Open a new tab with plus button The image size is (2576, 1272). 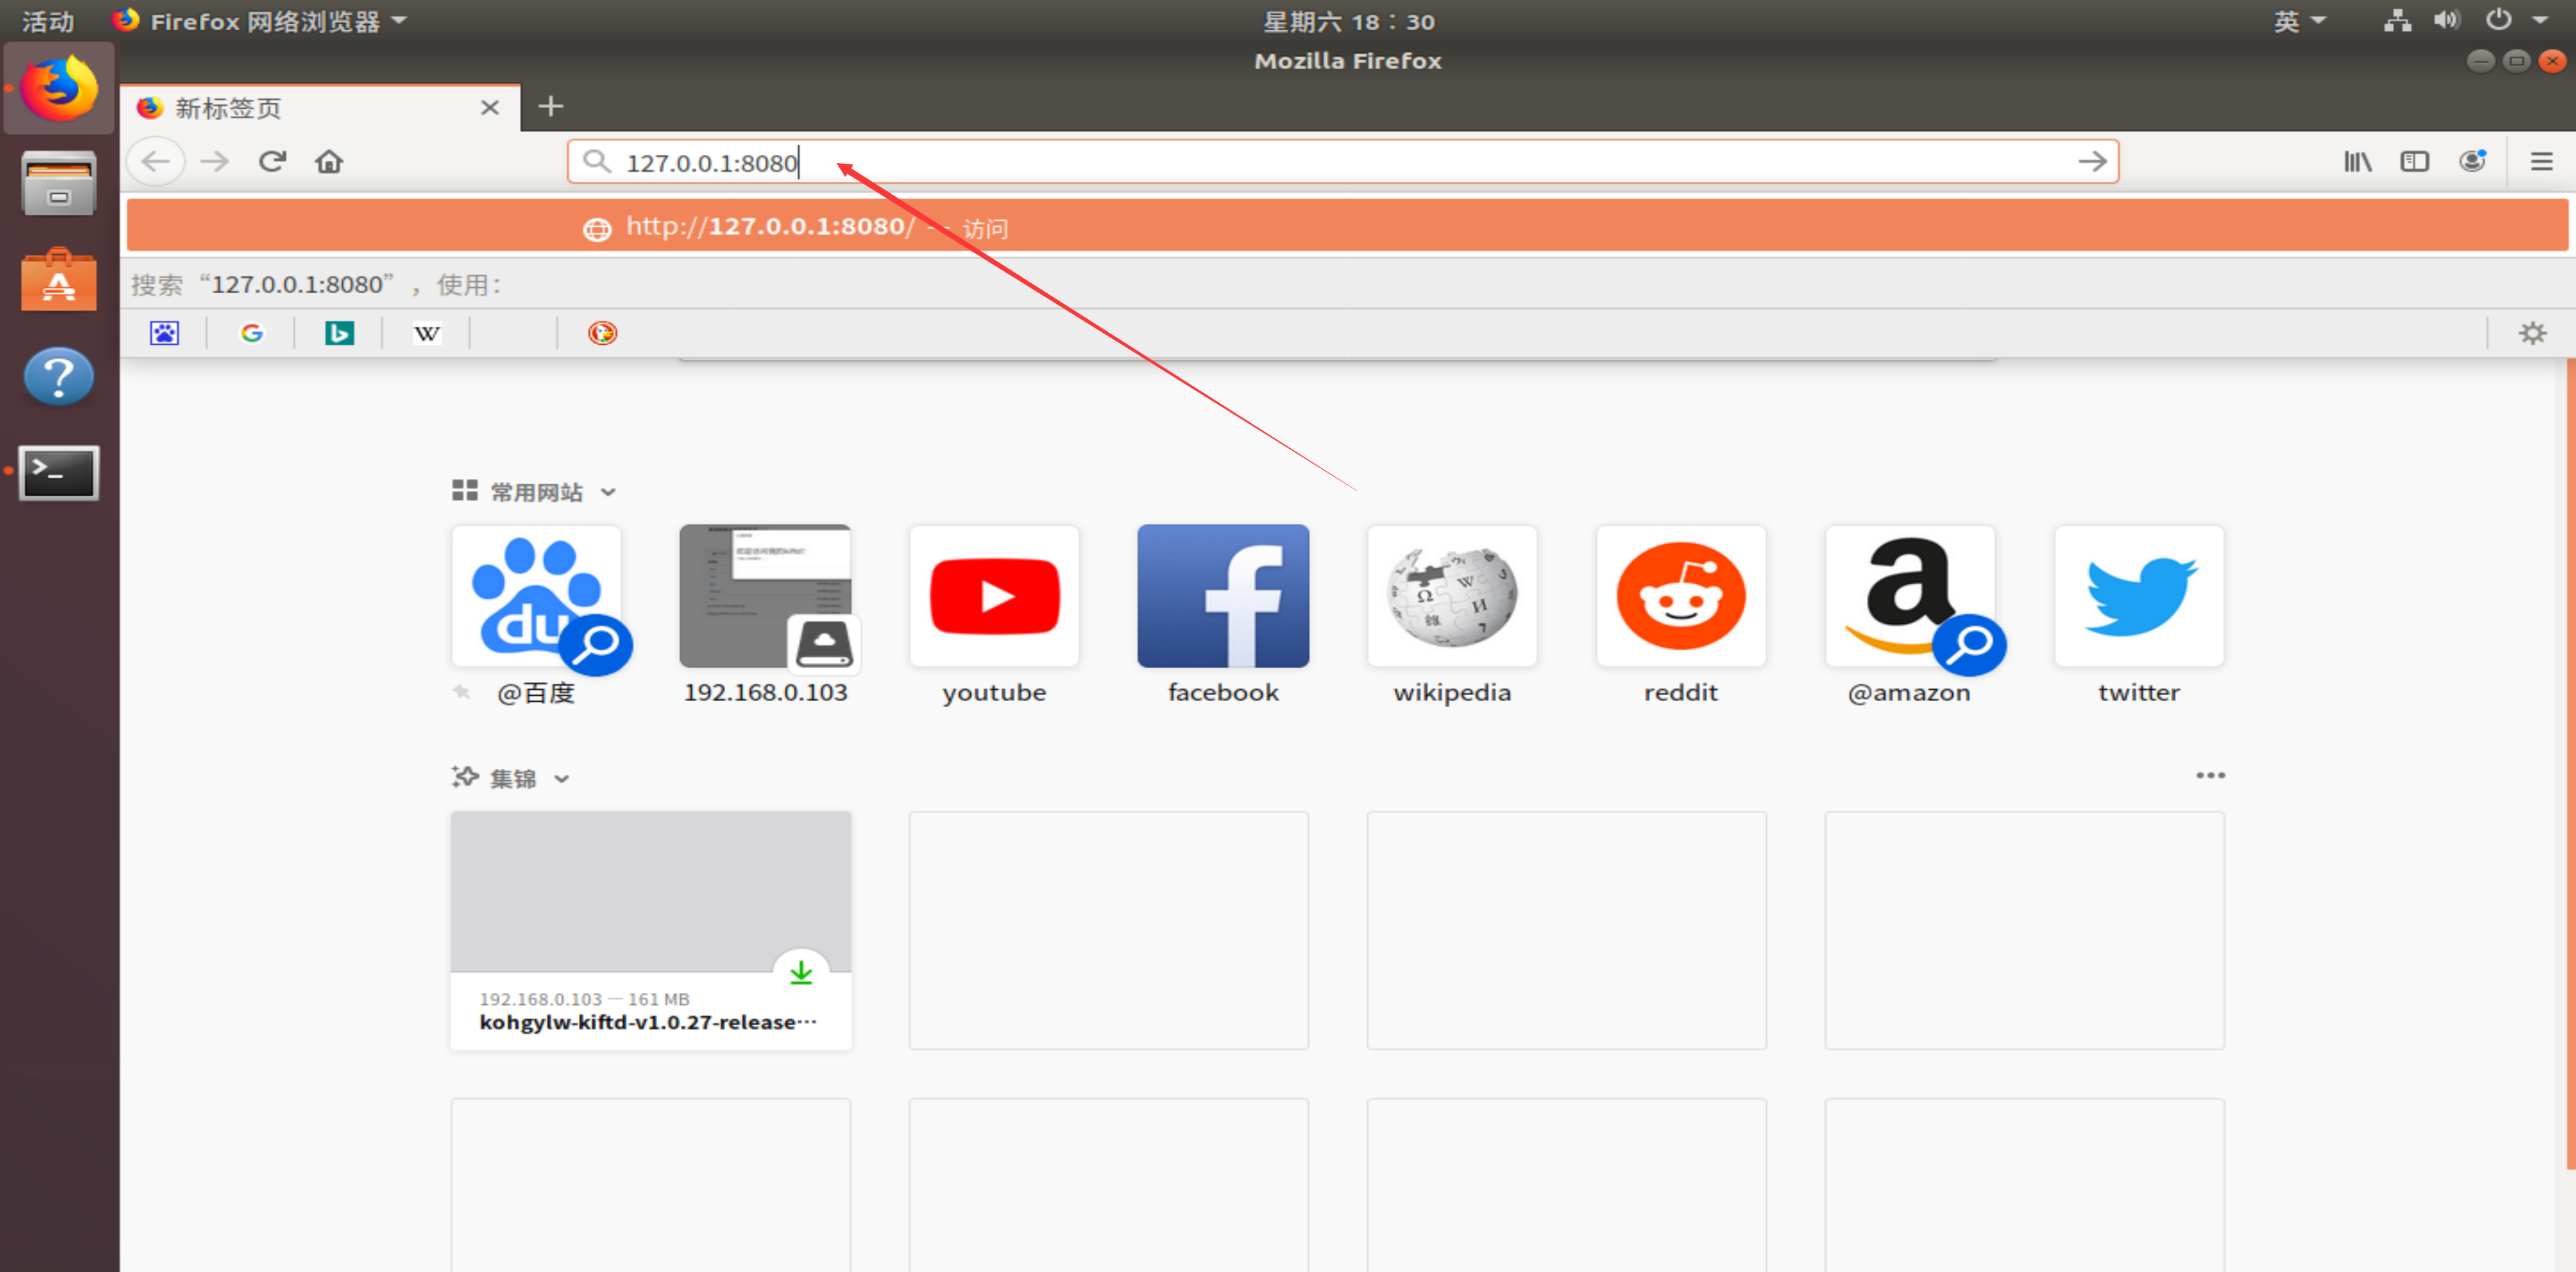[x=550, y=106]
